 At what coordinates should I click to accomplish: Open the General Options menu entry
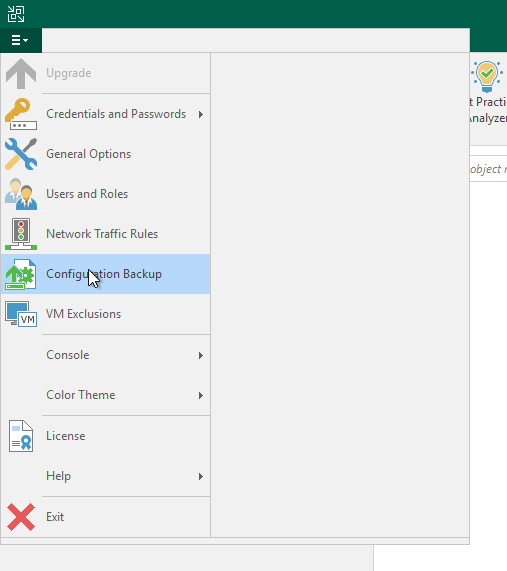[106, 154]
